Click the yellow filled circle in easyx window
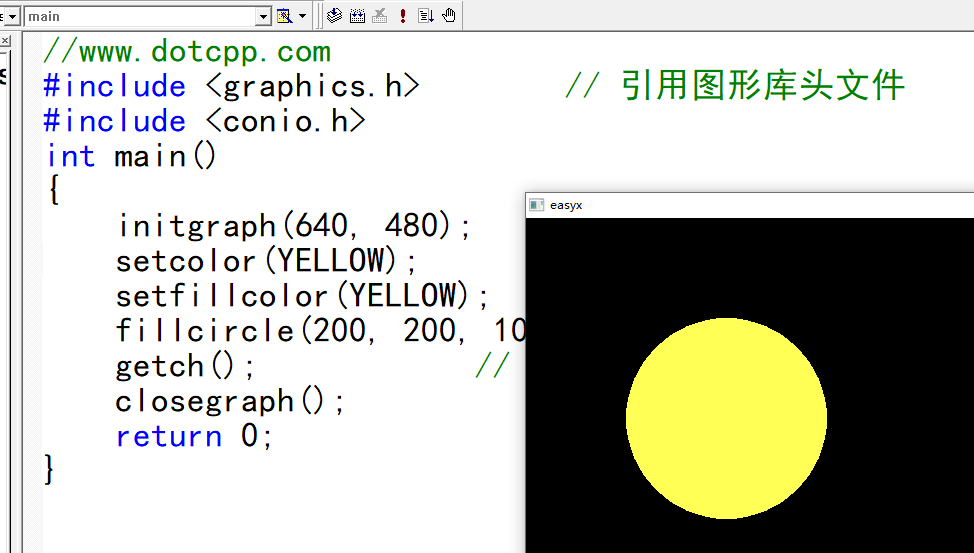 coord(726,418)
